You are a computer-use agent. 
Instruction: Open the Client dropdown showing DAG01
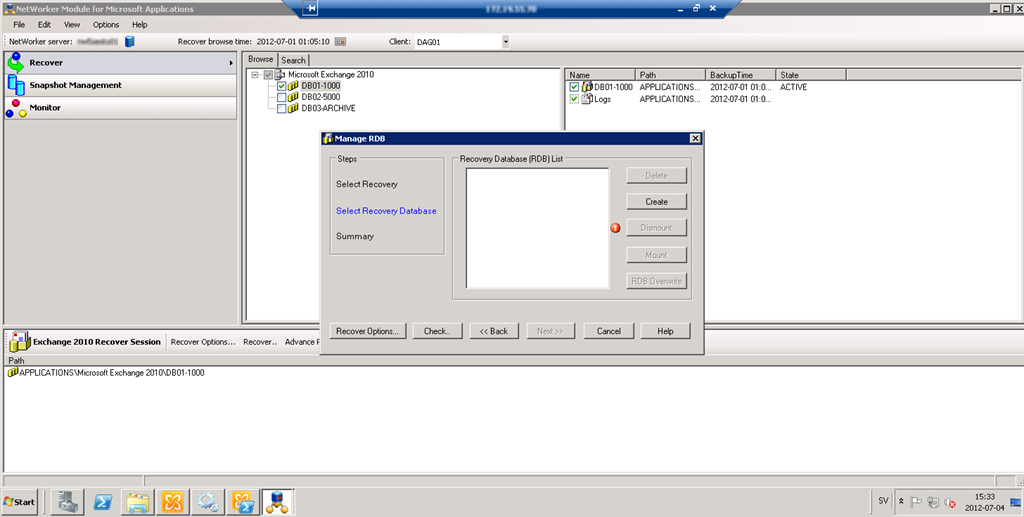505,42
